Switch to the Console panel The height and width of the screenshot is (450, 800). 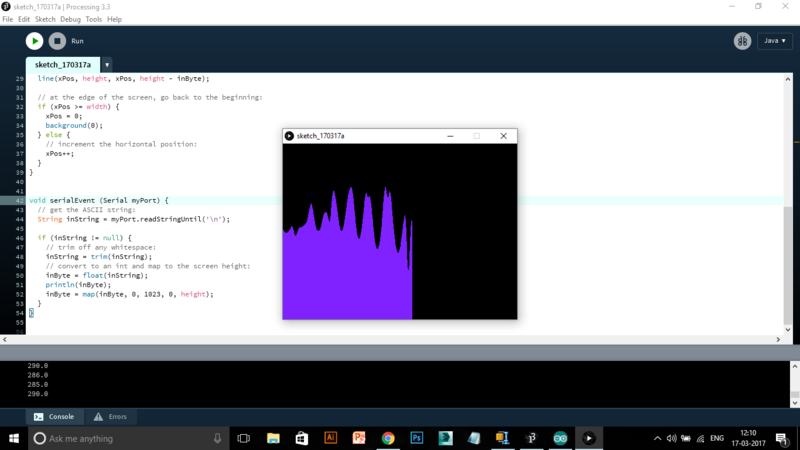coord(54,416)
